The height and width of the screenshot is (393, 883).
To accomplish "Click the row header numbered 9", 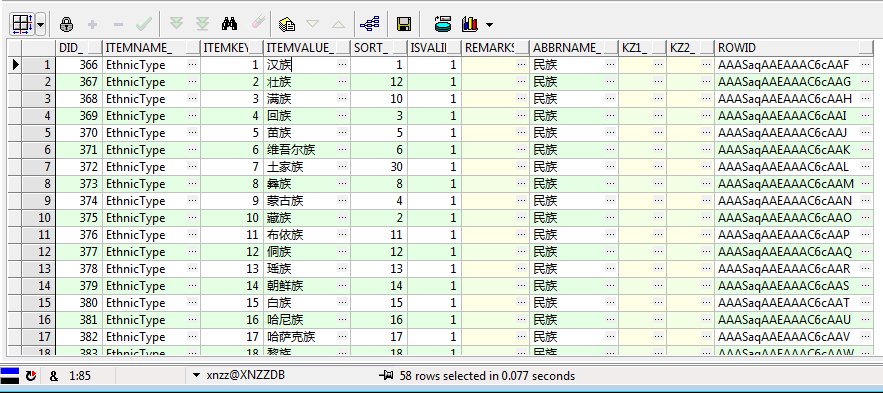I will click(38, 200).
